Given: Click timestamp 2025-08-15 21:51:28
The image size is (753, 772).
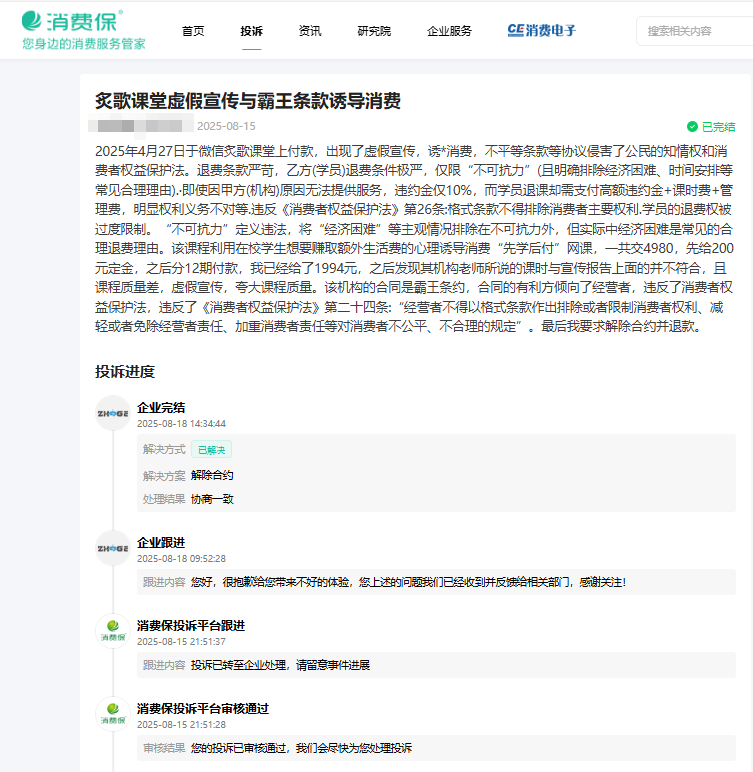Looking at the screenshot, I should point(181,725).
